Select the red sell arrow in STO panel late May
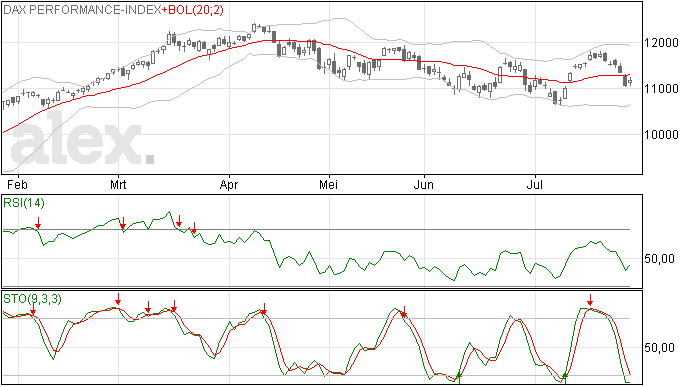The image size is (690, 387). [404, 312]
